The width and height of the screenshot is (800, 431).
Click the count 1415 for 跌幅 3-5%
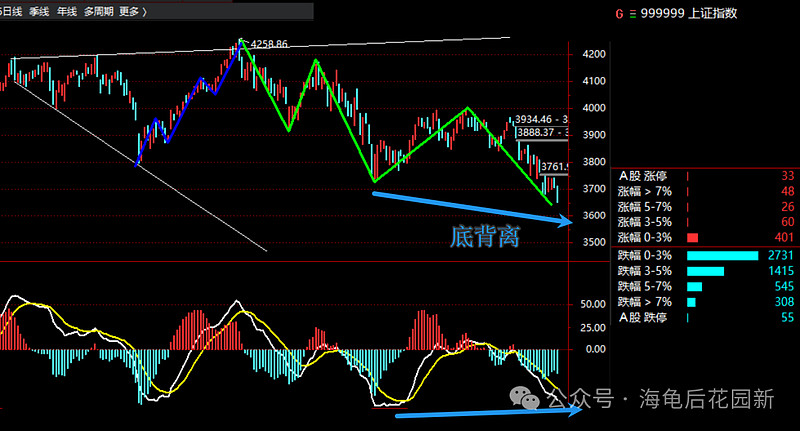[x=782, y=271]
